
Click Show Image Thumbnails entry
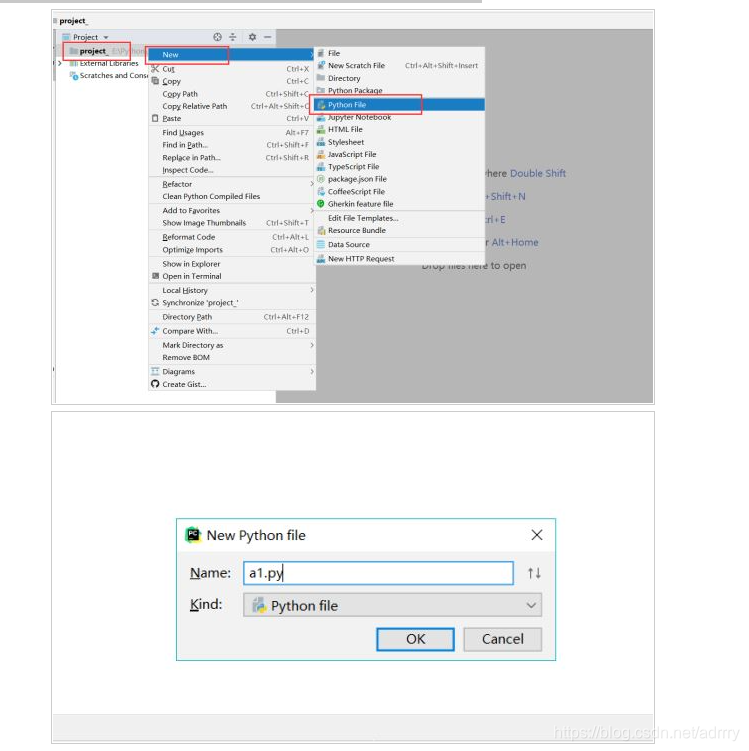pyautogui.click(x=231, y=223)
